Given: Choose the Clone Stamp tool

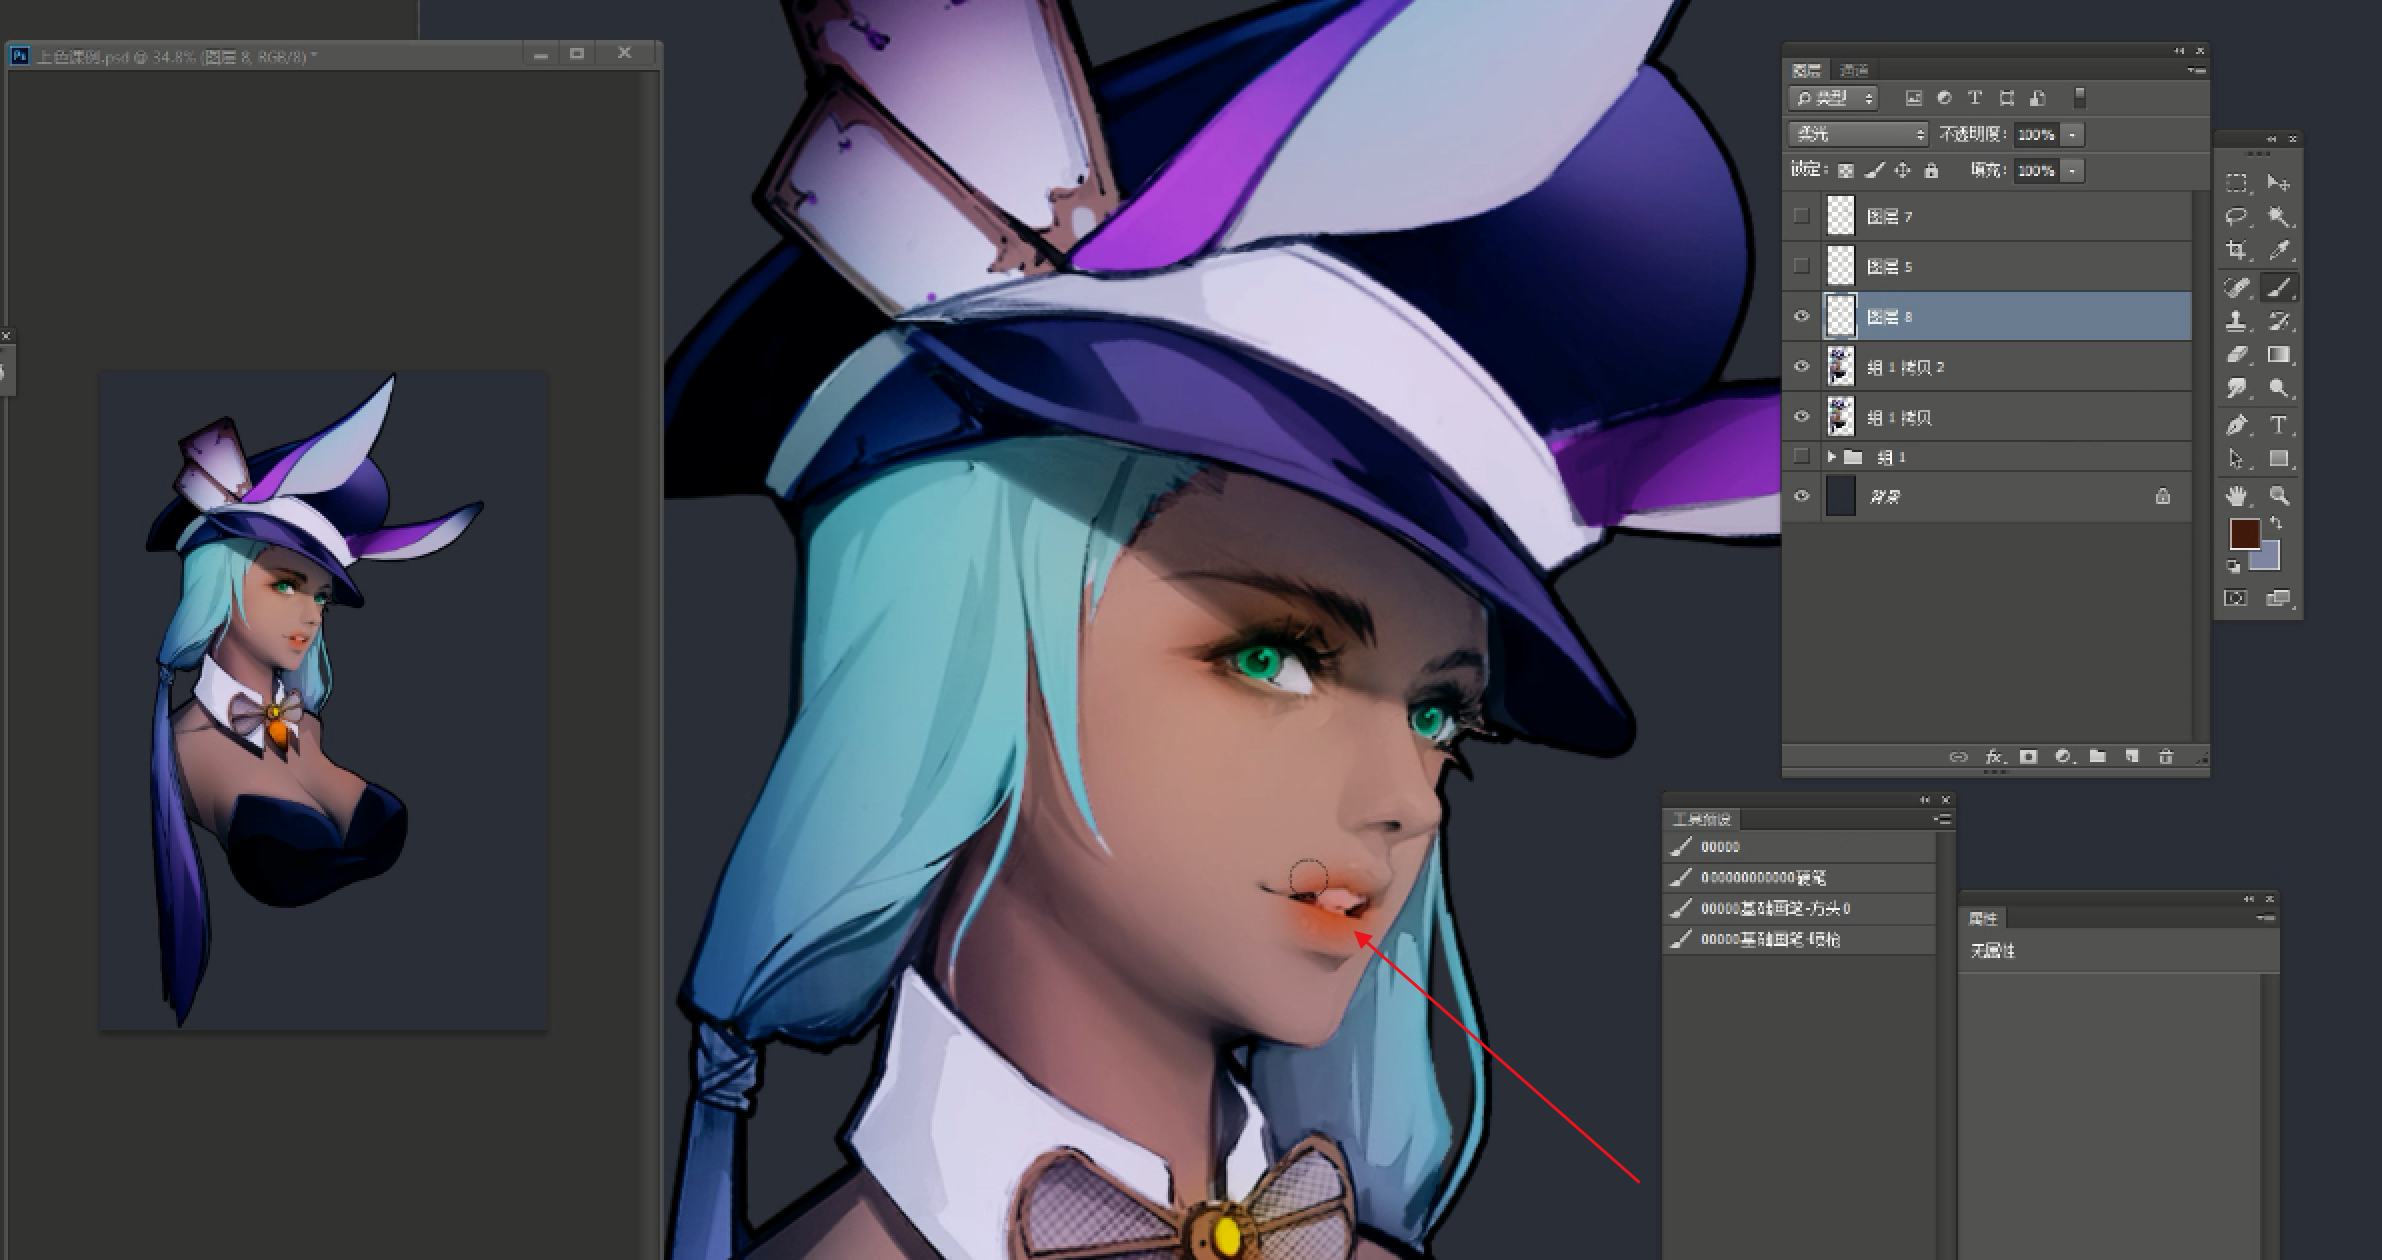Looking at the screenshot, I should 2236,321.
